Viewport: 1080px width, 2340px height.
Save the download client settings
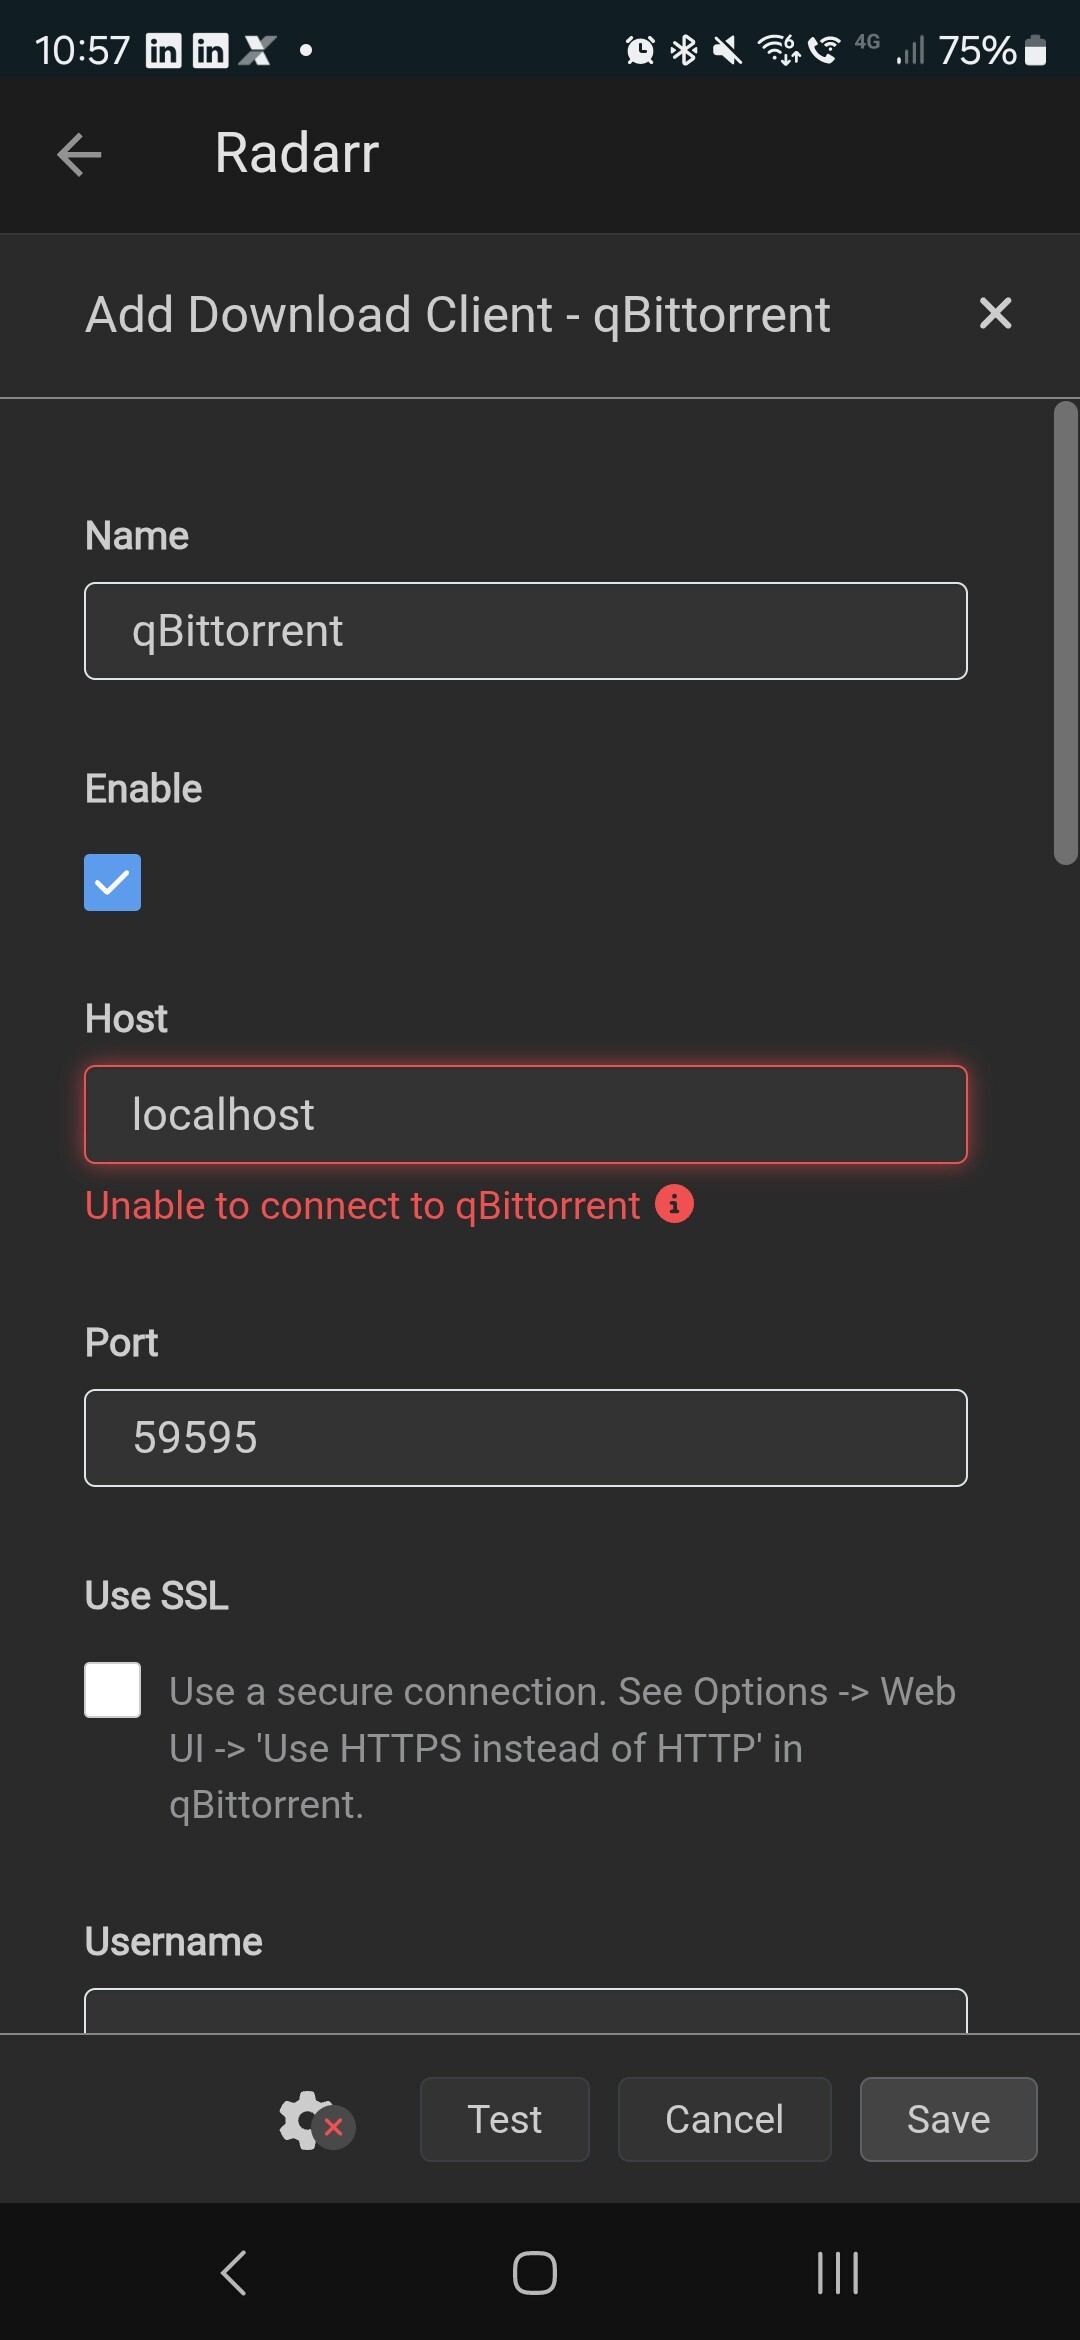tap(948, 2119)
